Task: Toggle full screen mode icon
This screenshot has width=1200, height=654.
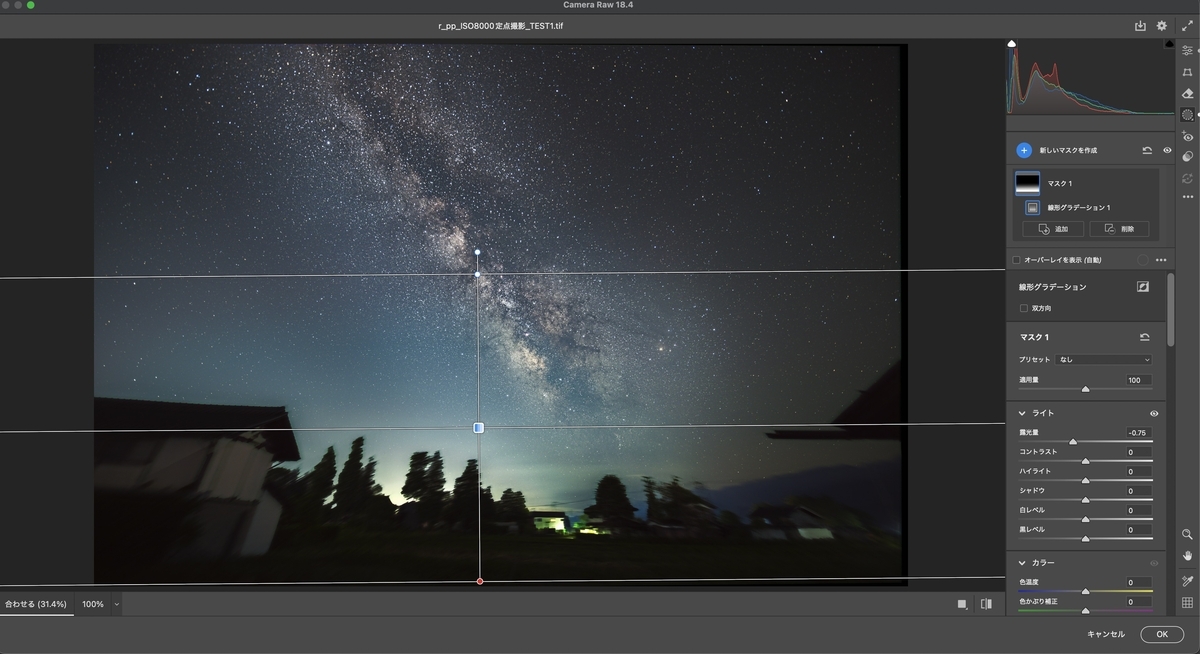Action: click(x=1187, y=26)
